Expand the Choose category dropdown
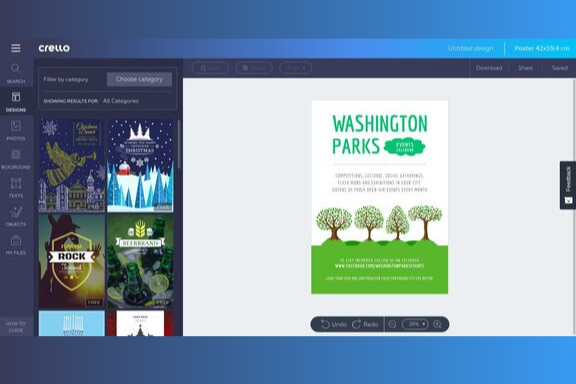This screenshot has width=576, height=384. coord(139,79)
